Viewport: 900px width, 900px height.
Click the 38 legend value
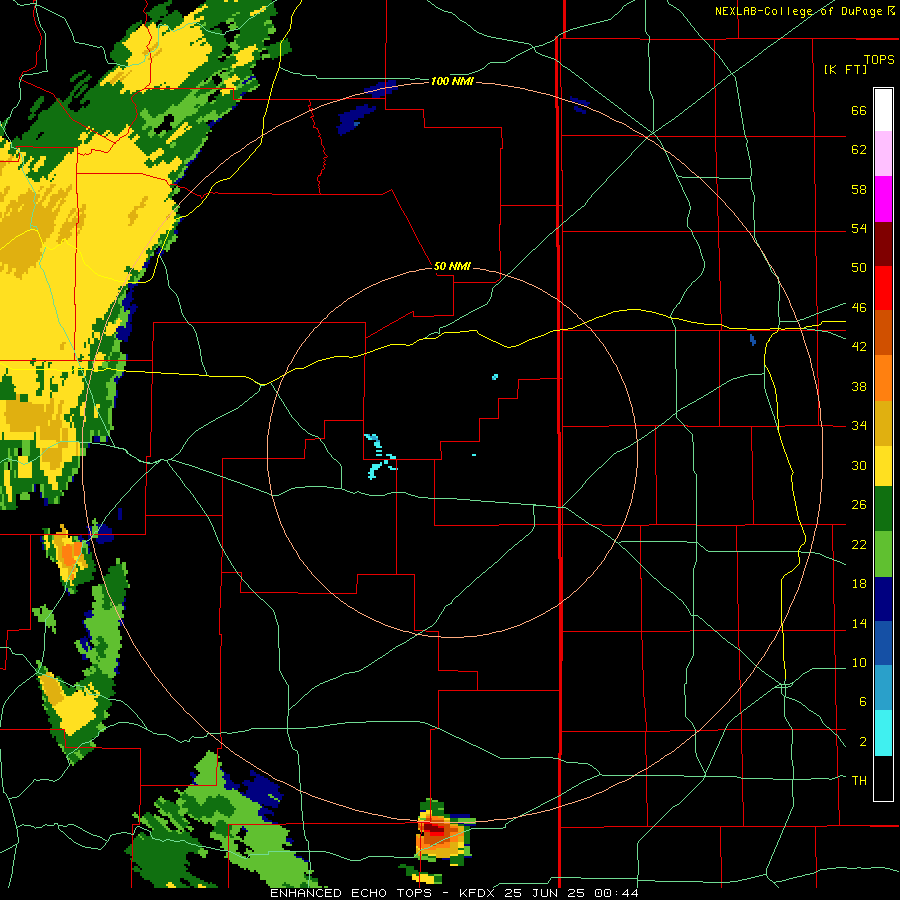point(859,386)
